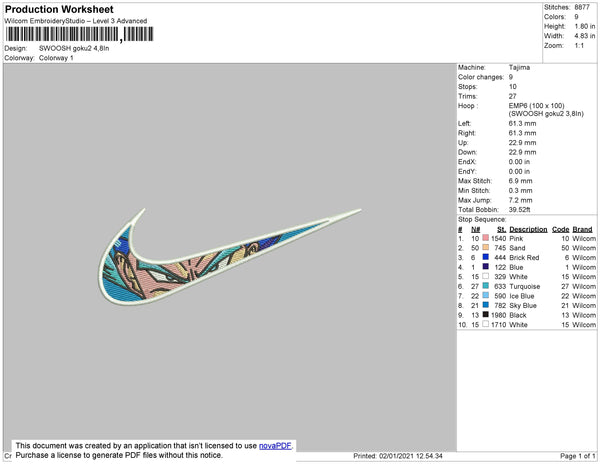The height and width of the screenshot is (464, 600).
Task: Click stitch count '1540' in Pink row
Action: pyautogui.click(x=499, y=238)
